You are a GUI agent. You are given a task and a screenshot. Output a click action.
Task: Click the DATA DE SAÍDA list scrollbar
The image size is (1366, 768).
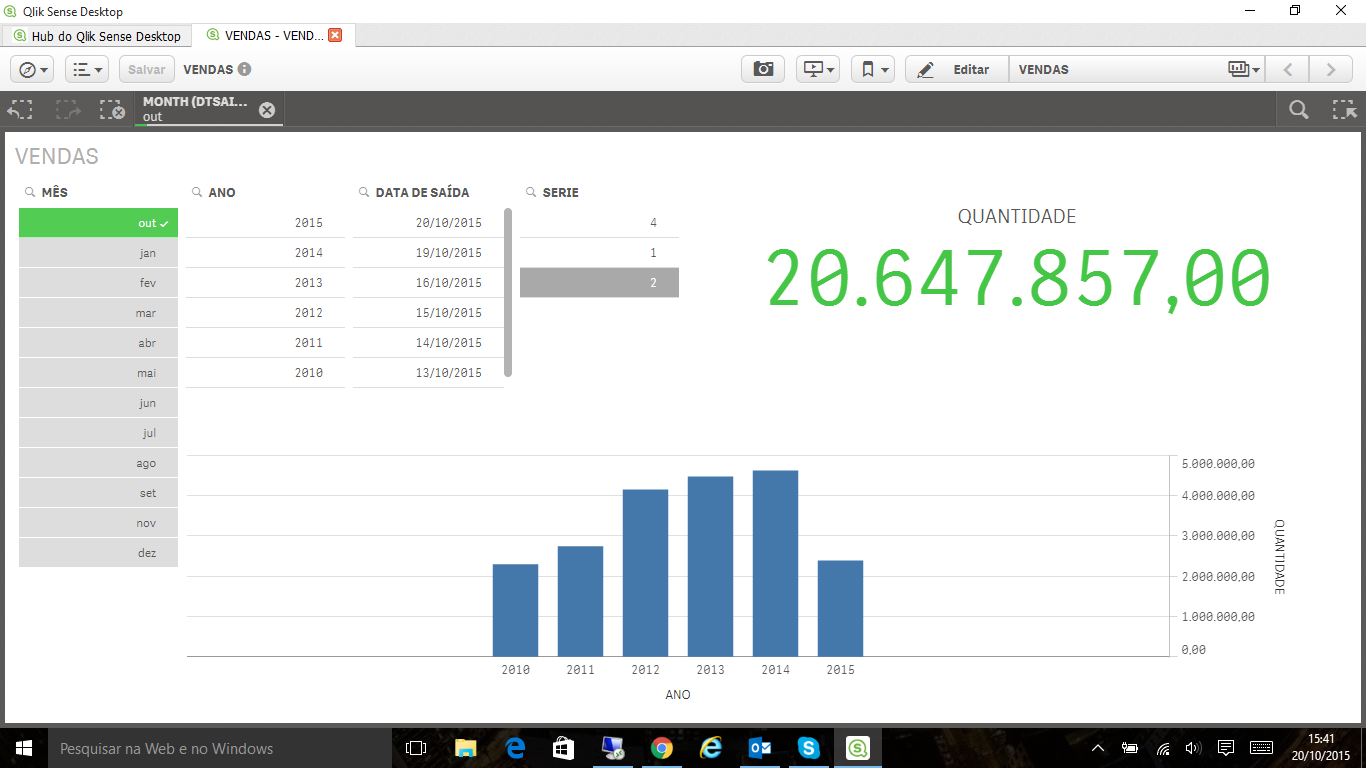click(x=508, y=292)
